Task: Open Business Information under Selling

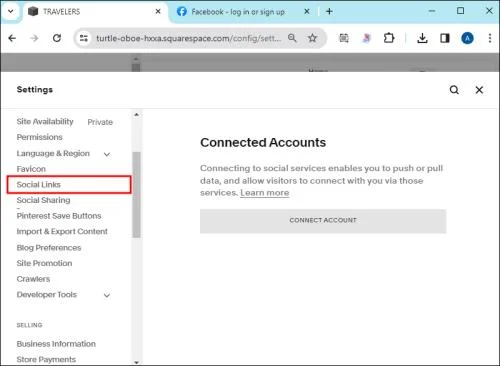Action: [x=56, y=344]
